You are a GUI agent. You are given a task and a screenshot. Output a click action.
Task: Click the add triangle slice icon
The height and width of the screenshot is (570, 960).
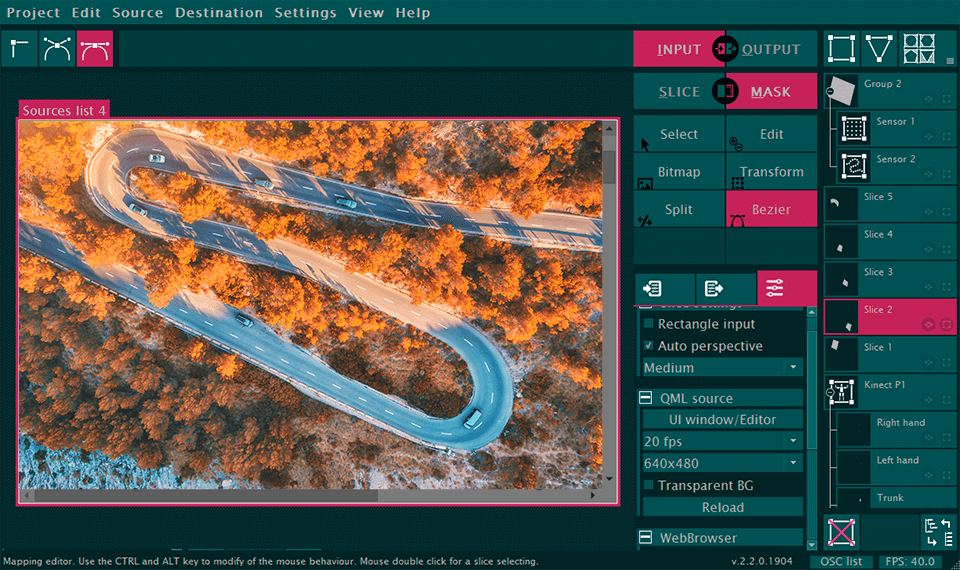click(x=879, y=48)
